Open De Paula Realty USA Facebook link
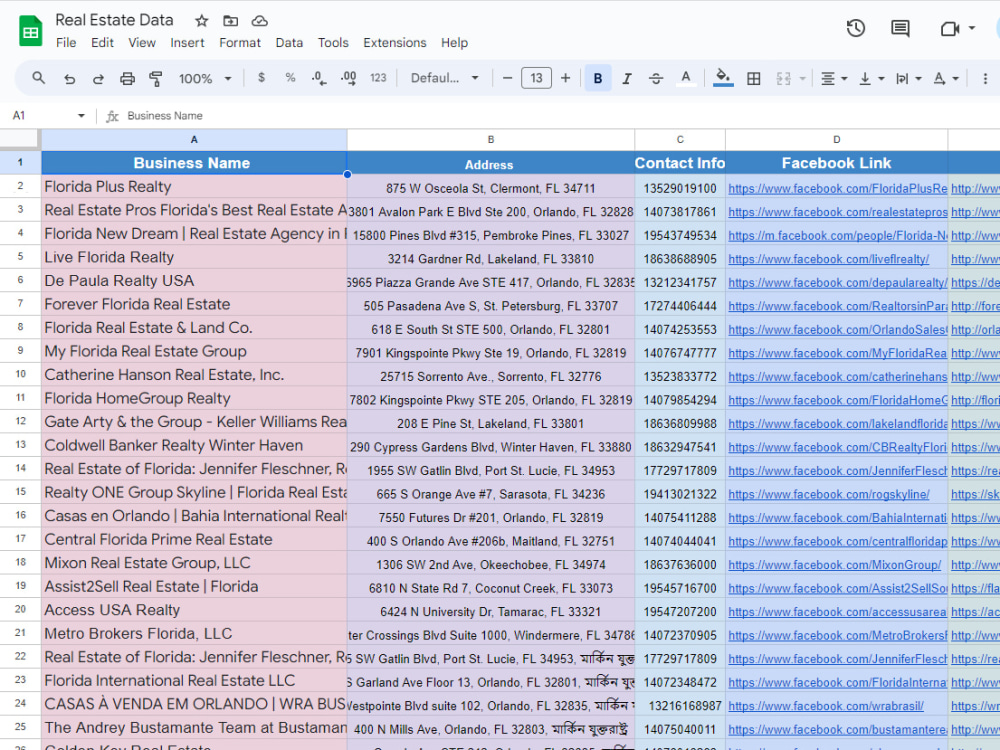The image size is (1000, 750). coord(837,283)
